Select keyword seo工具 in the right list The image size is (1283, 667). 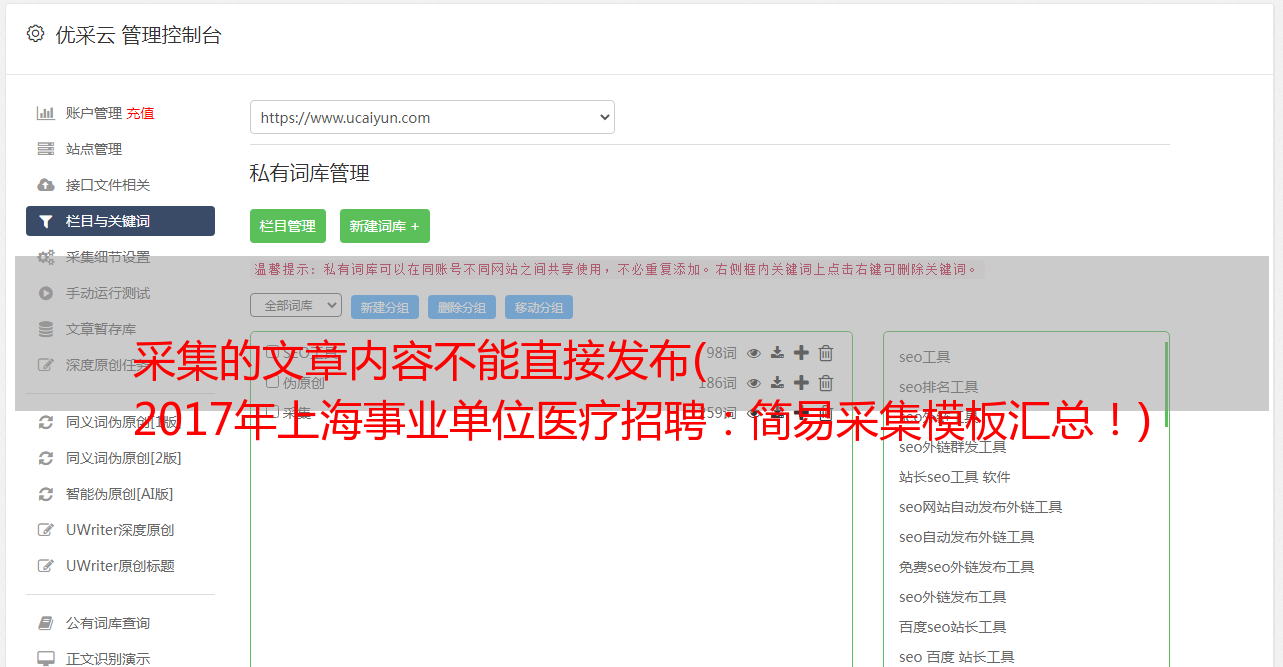pos(925,357)
